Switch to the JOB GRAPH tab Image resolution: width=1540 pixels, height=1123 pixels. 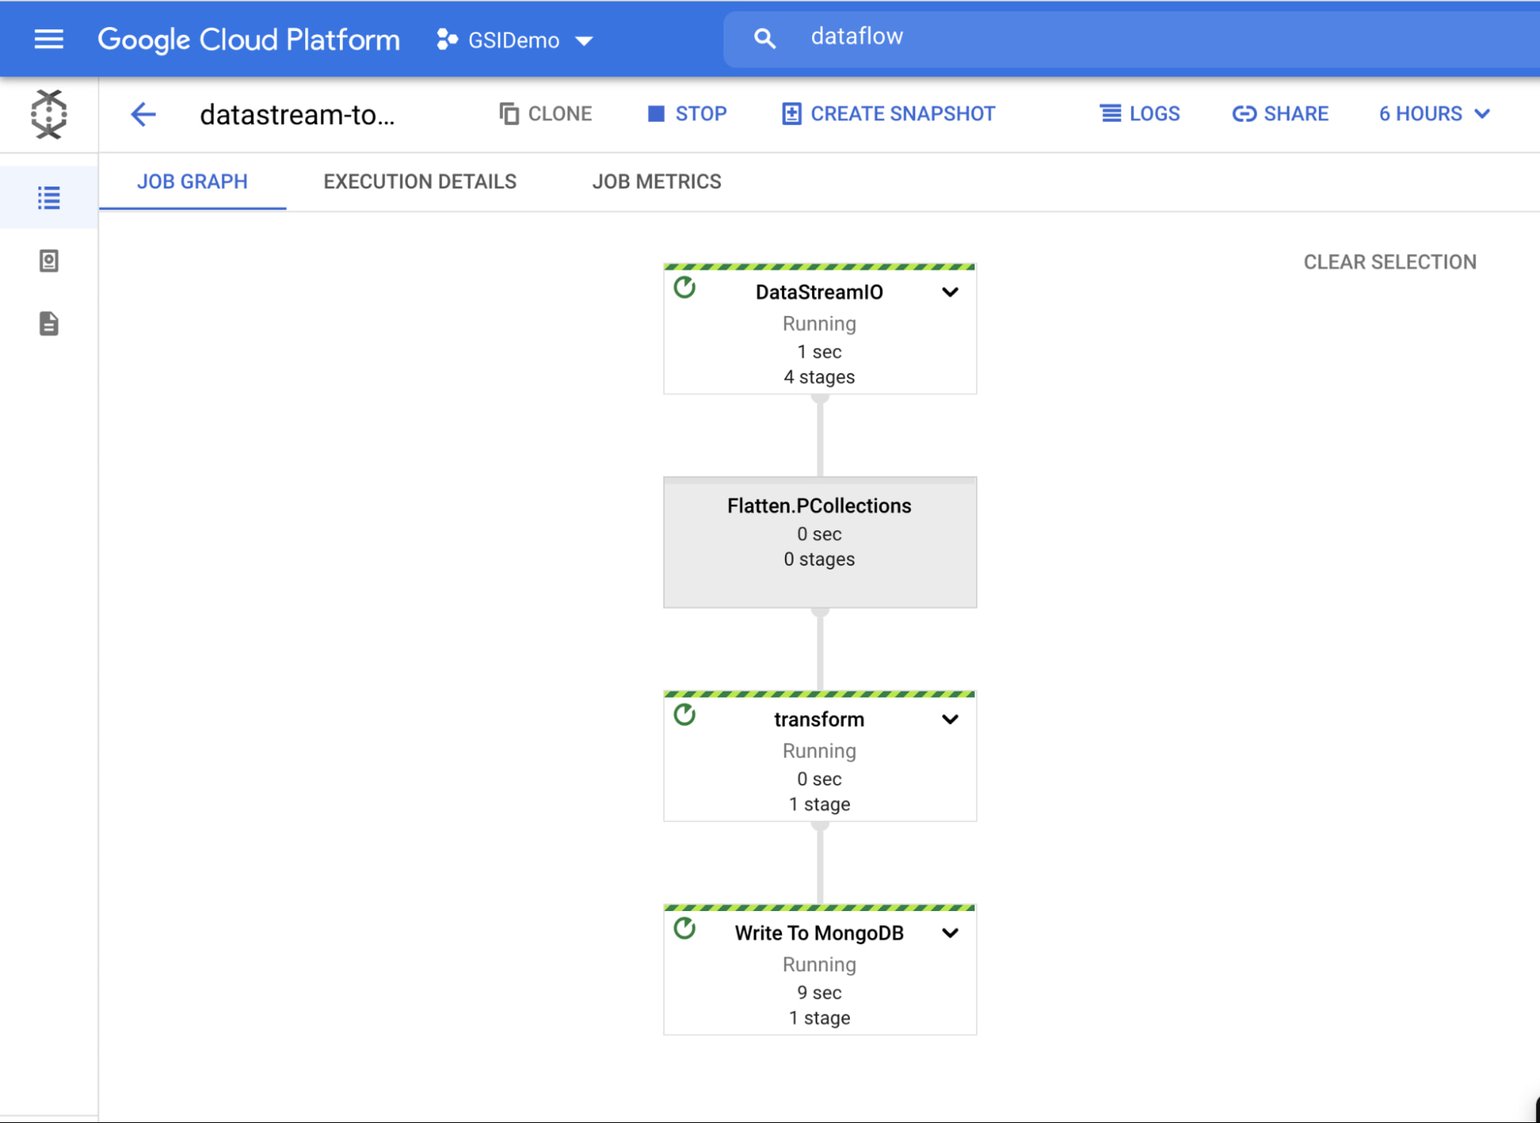[x=192, y=182]
